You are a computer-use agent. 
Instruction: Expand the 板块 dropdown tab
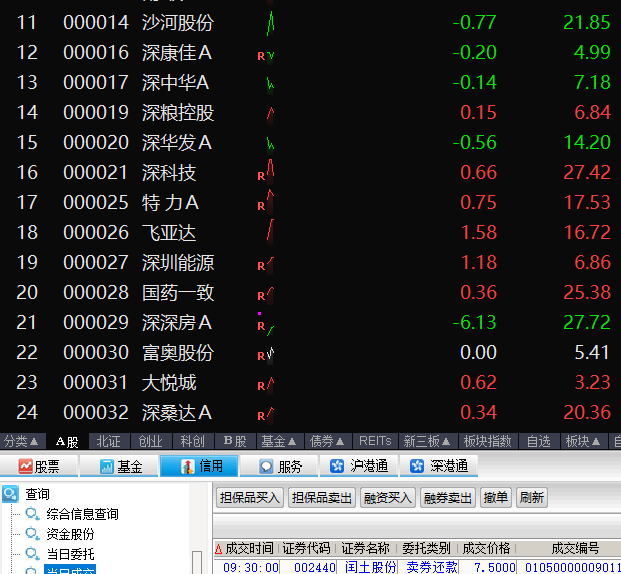[x=583, y=441]
